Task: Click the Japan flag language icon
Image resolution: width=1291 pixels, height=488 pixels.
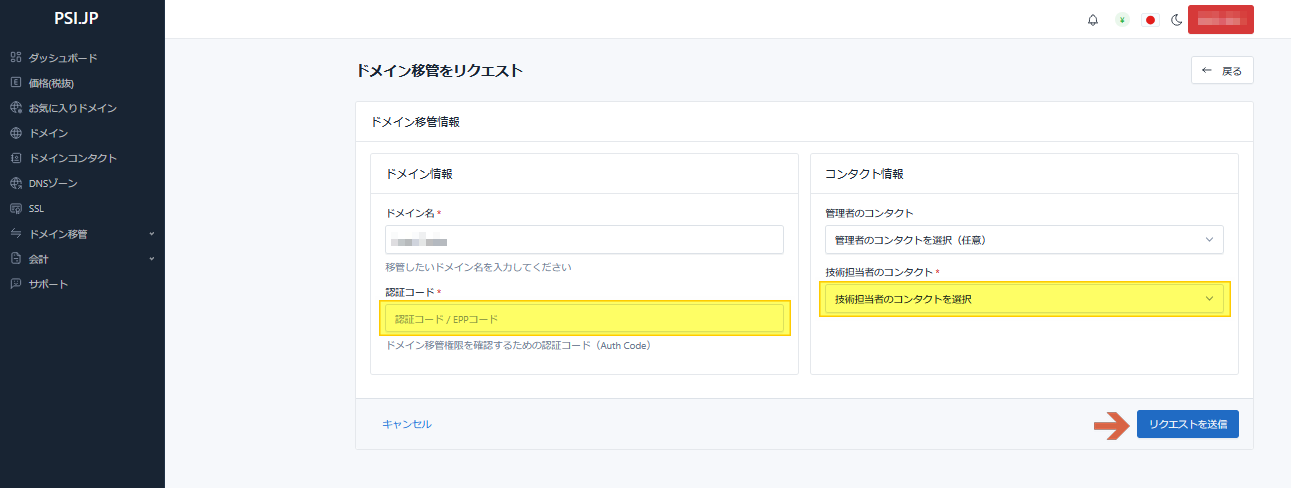Action: [1150, 20]
